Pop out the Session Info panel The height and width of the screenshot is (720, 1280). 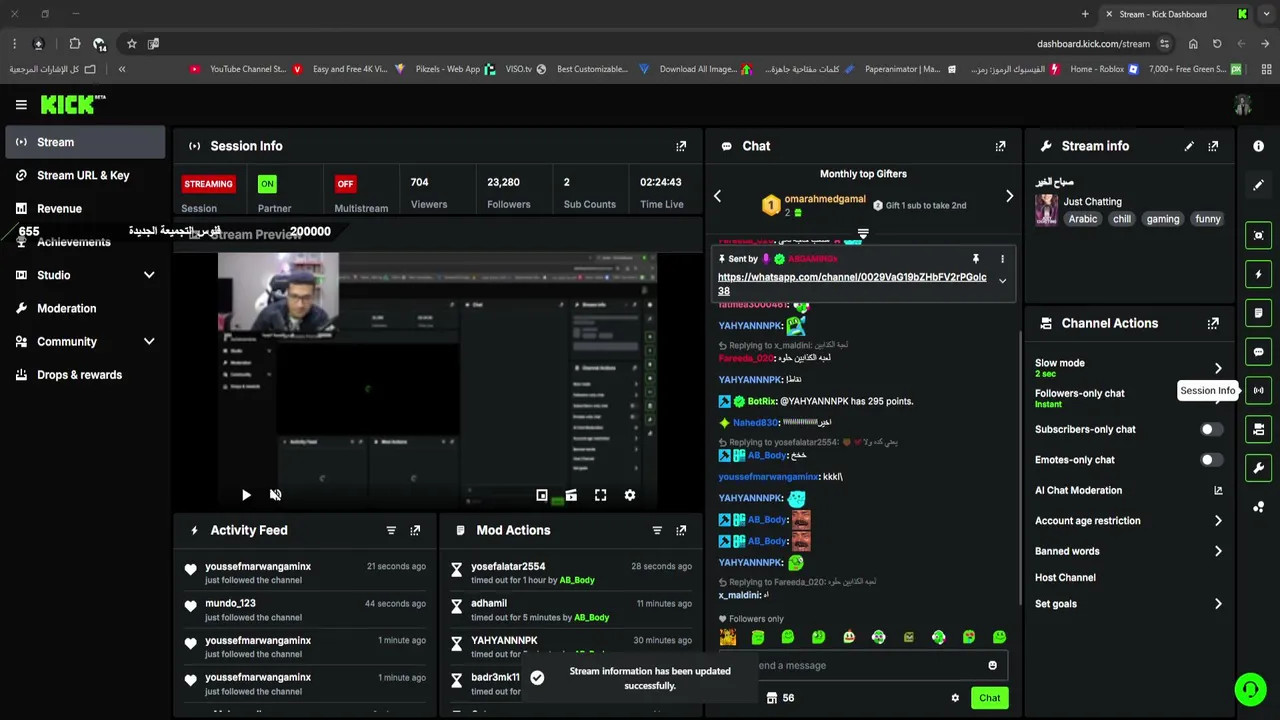681,146
